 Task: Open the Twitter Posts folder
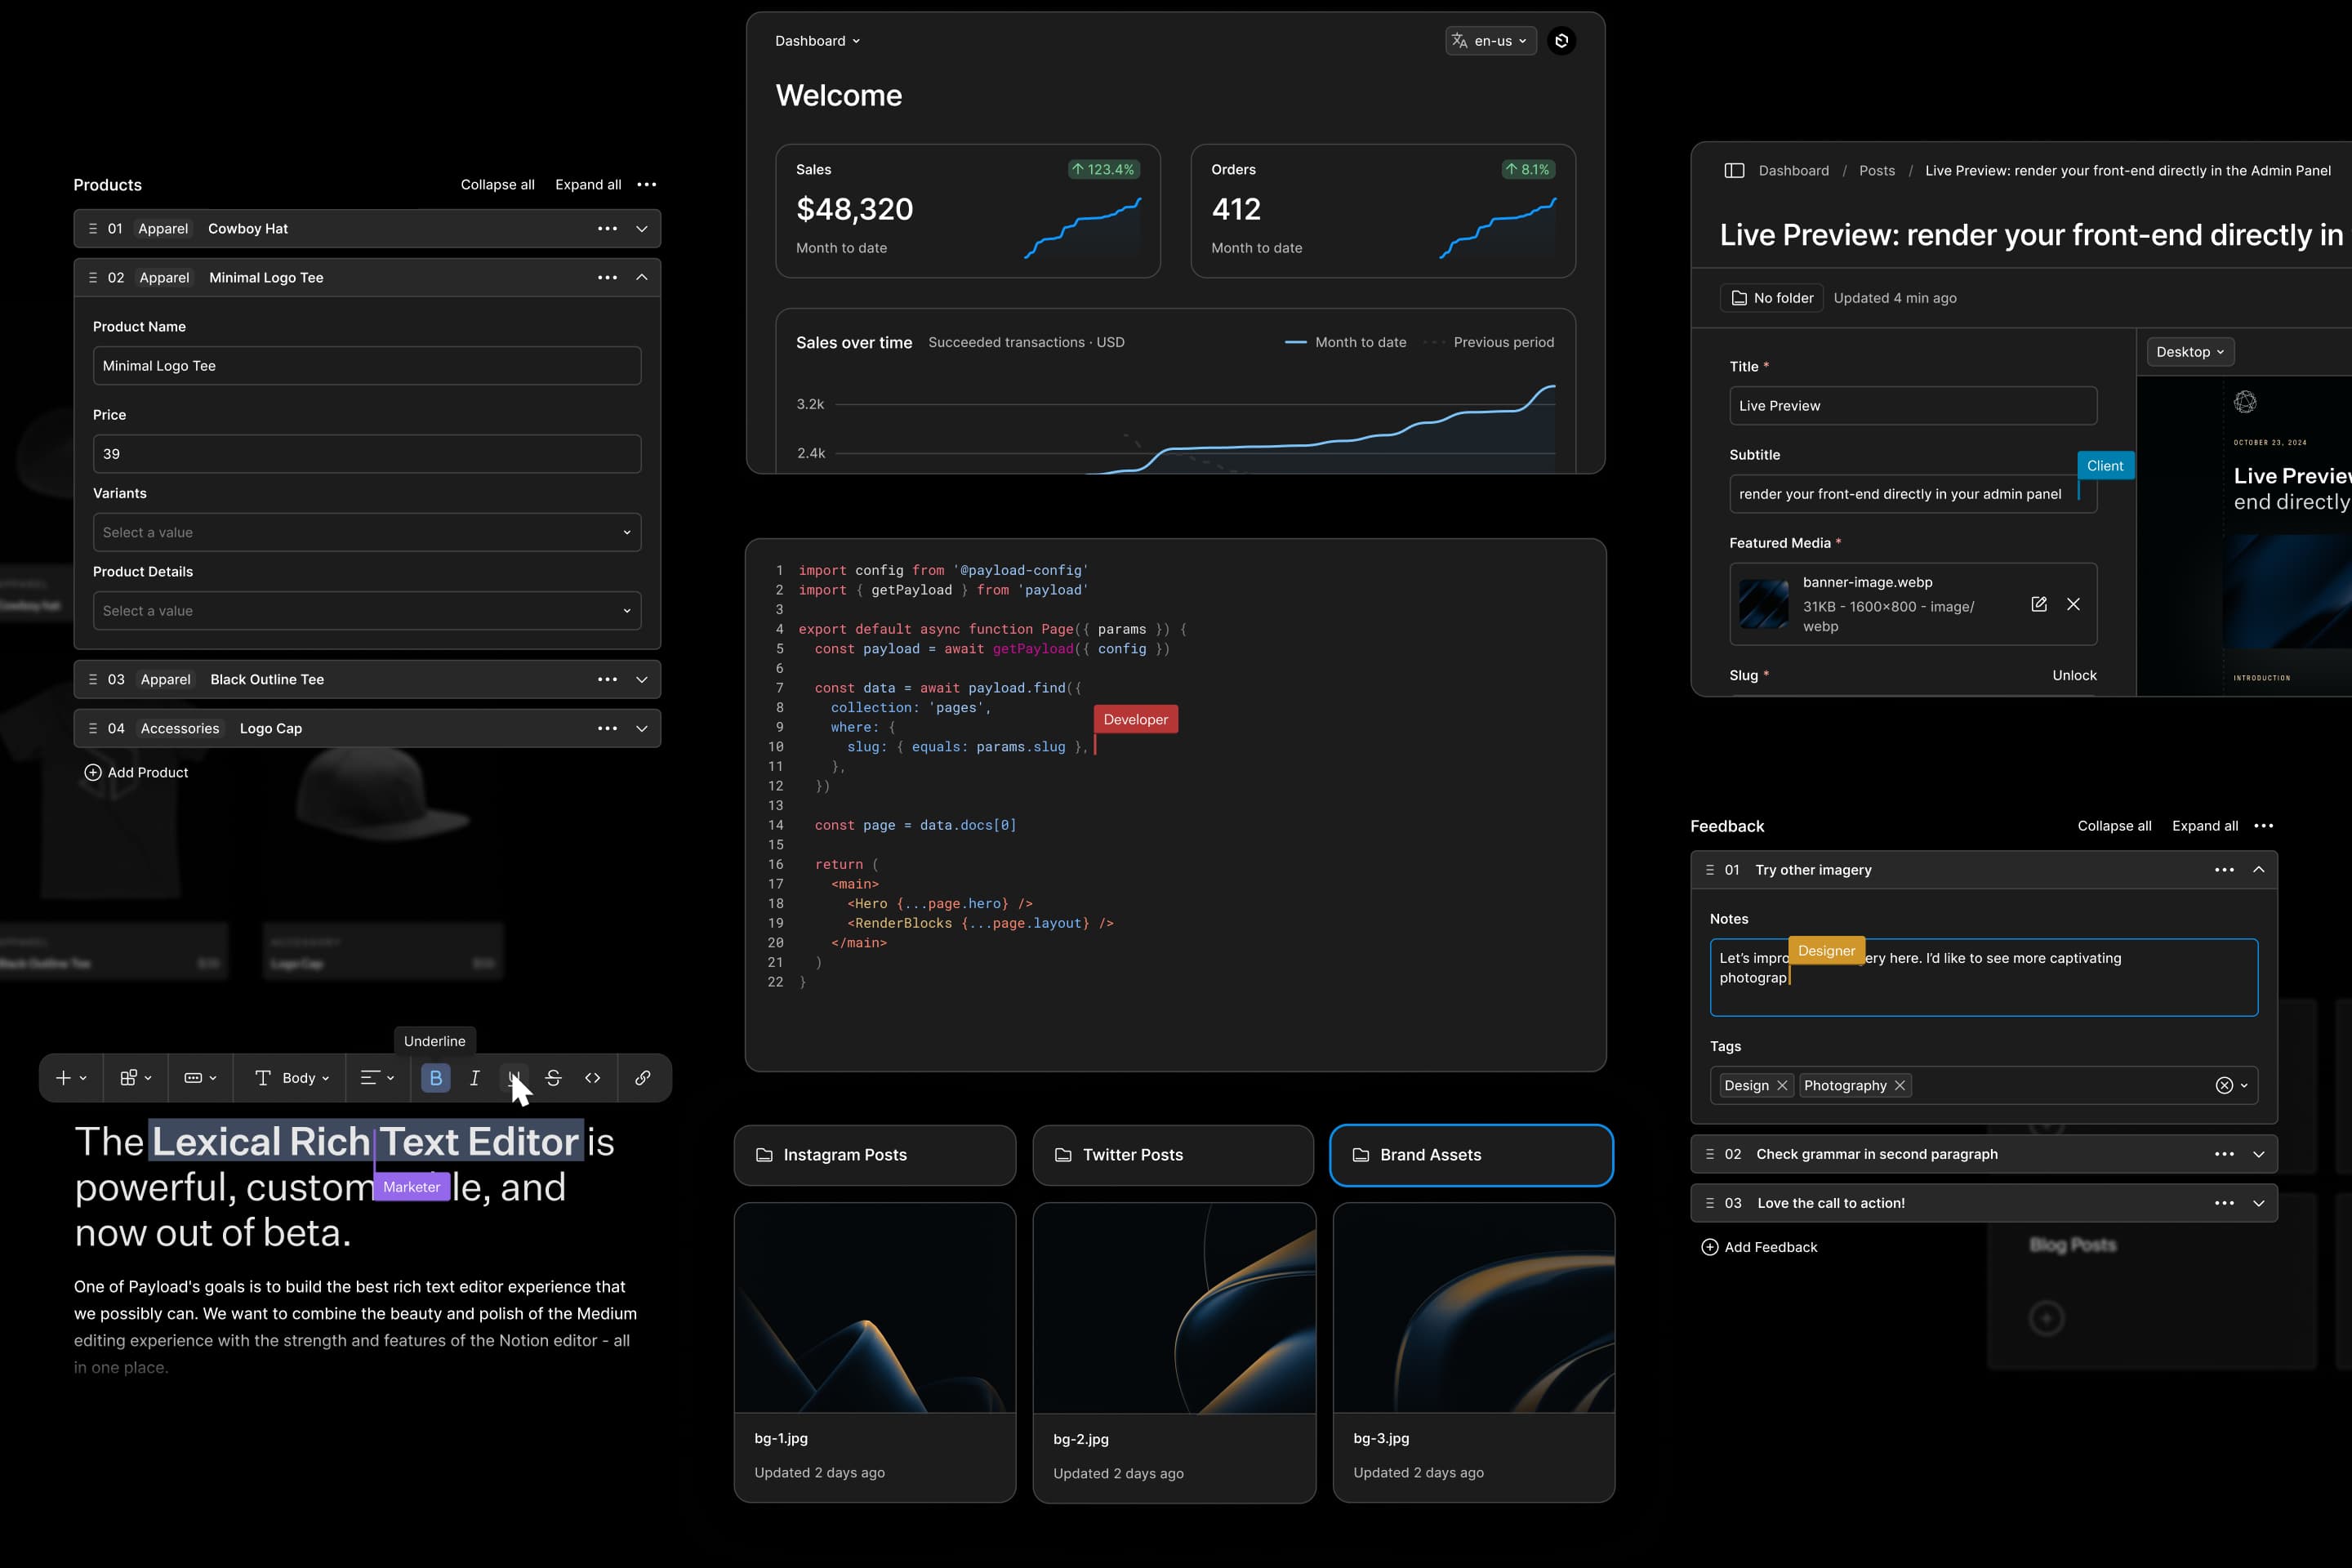[1173, 1155]
